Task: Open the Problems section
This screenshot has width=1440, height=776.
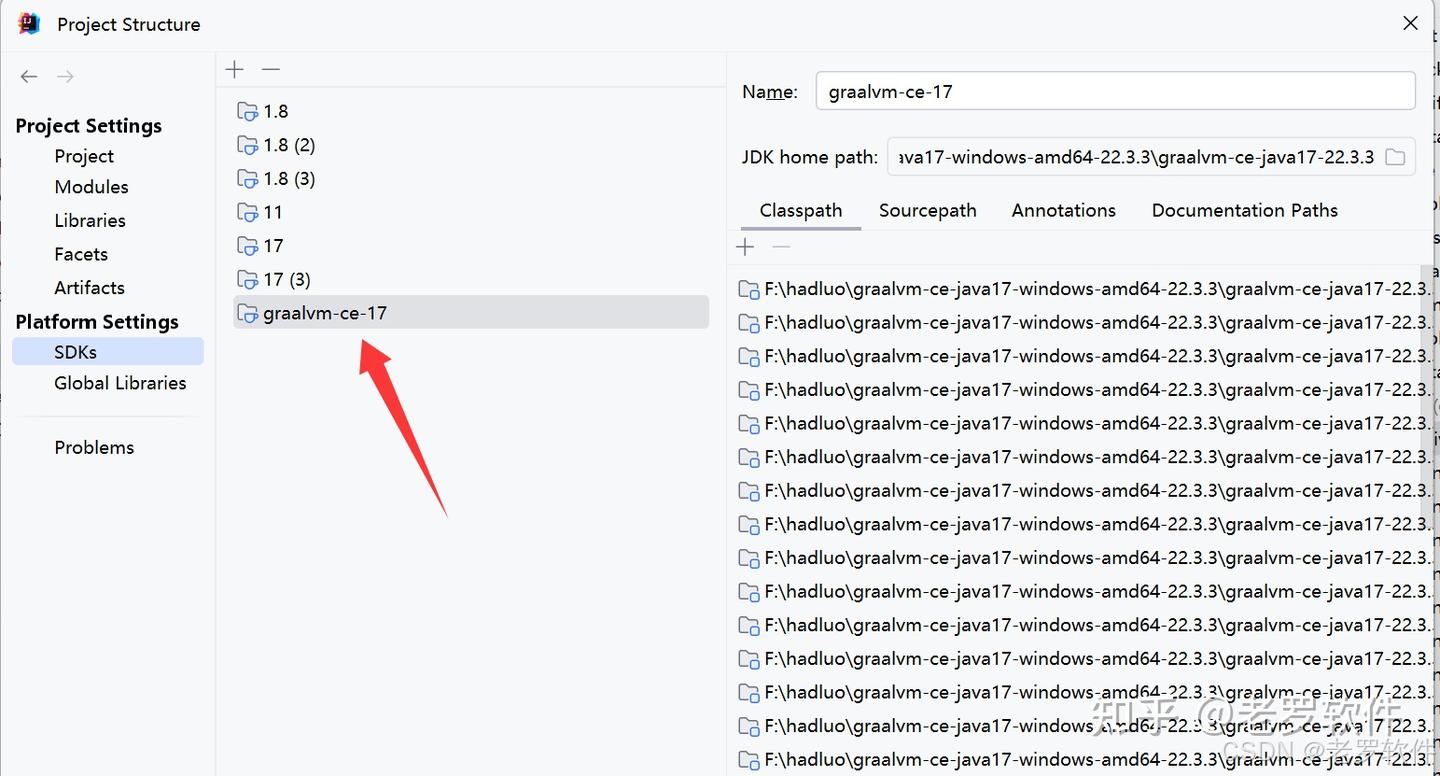Action: coord(94,447)
